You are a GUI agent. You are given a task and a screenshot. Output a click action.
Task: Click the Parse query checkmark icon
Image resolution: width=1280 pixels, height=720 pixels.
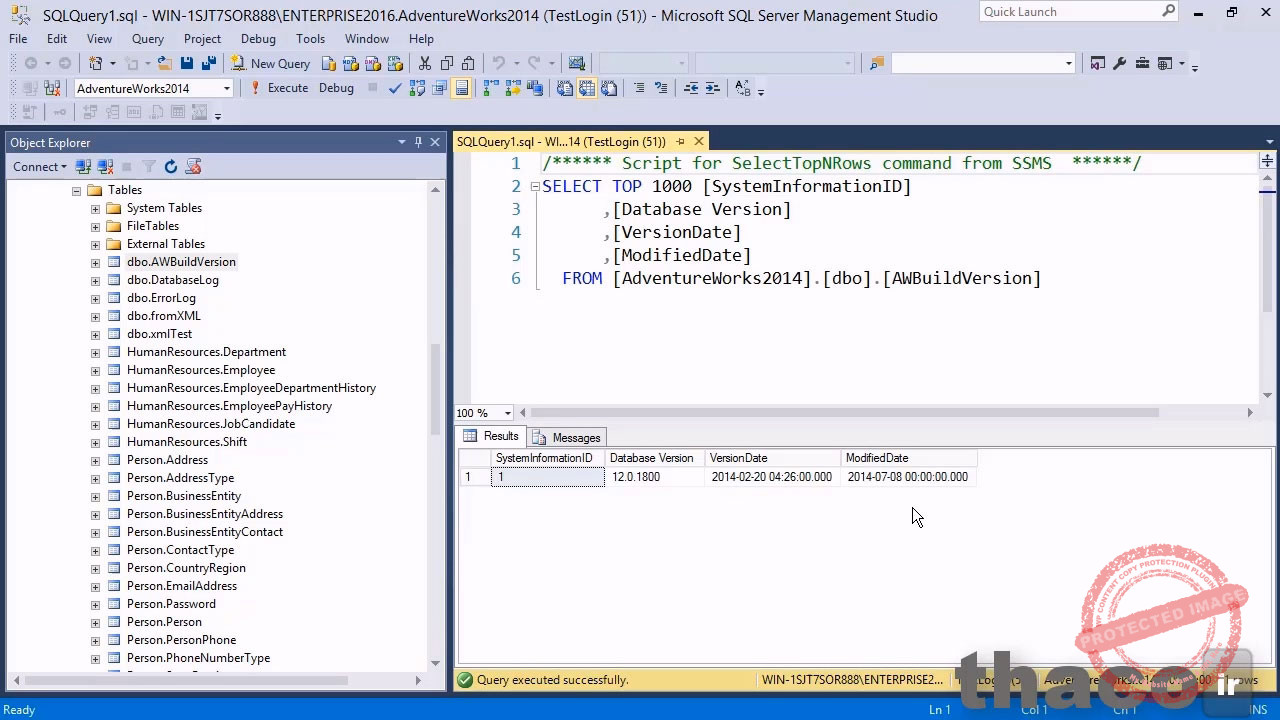point(395,88)
